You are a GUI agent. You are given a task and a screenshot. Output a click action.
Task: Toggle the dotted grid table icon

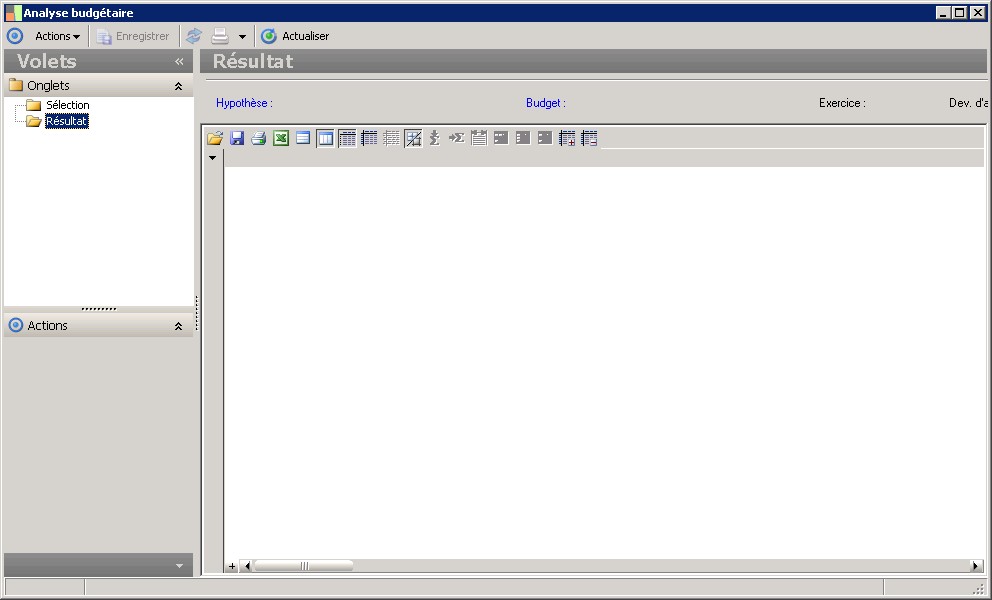(347, 138)
